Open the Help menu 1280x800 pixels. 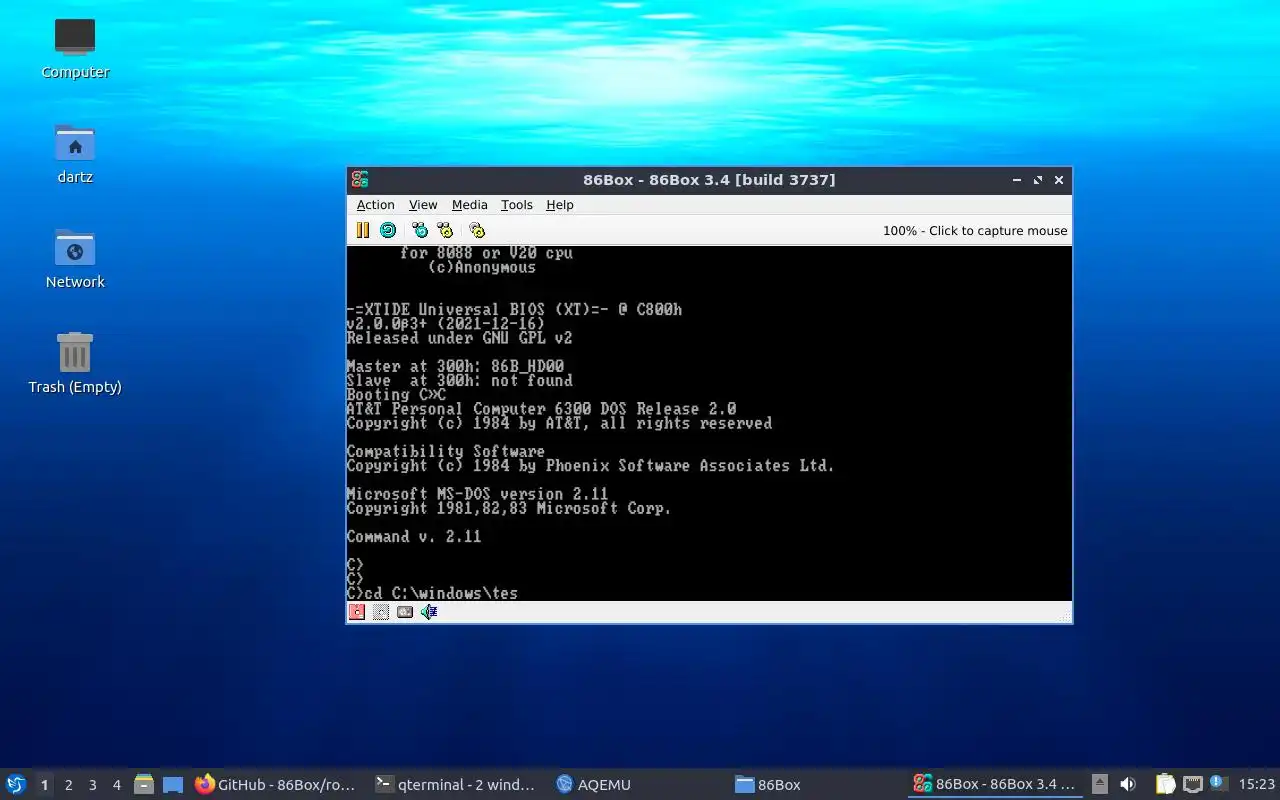[x=560, y=205]
